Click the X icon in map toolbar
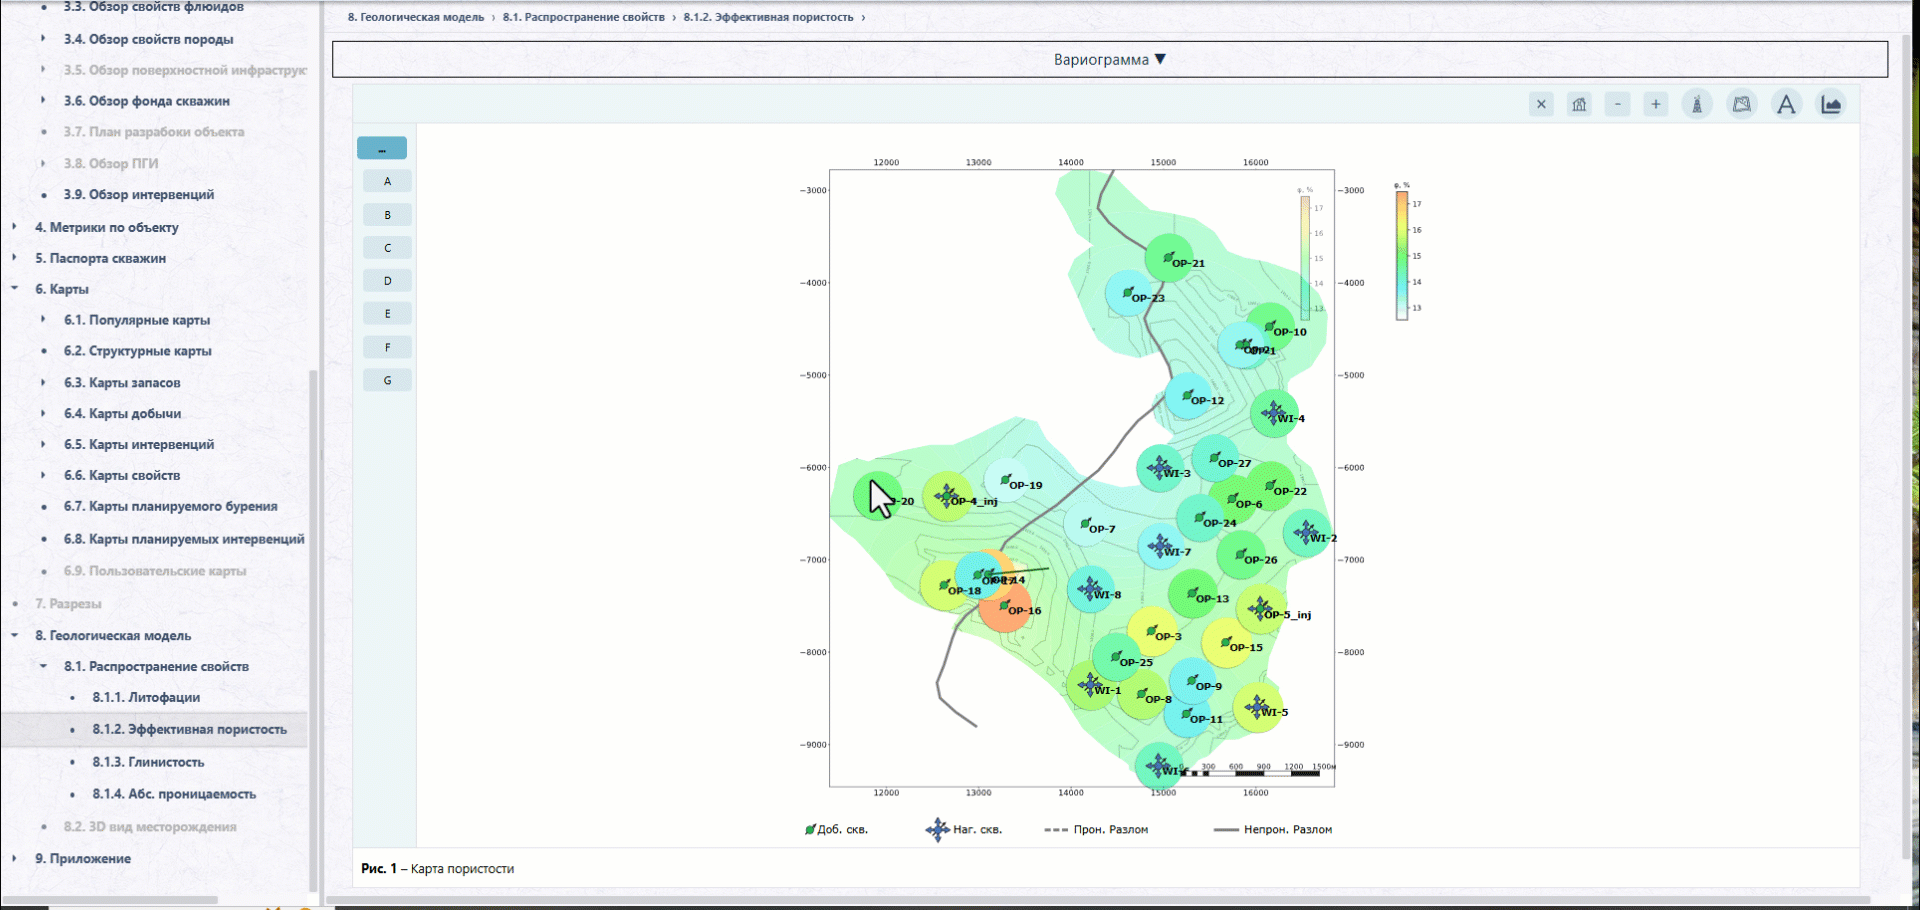The height and width of the screenshot is (910, 1920). pos(1541,104)
